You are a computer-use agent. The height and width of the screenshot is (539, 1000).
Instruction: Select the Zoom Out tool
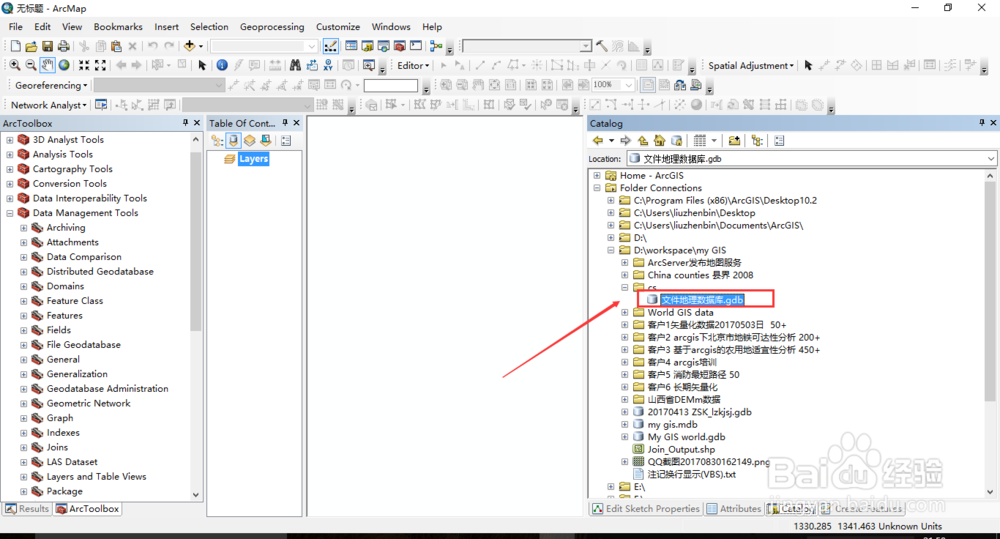[x=31, y=65]
